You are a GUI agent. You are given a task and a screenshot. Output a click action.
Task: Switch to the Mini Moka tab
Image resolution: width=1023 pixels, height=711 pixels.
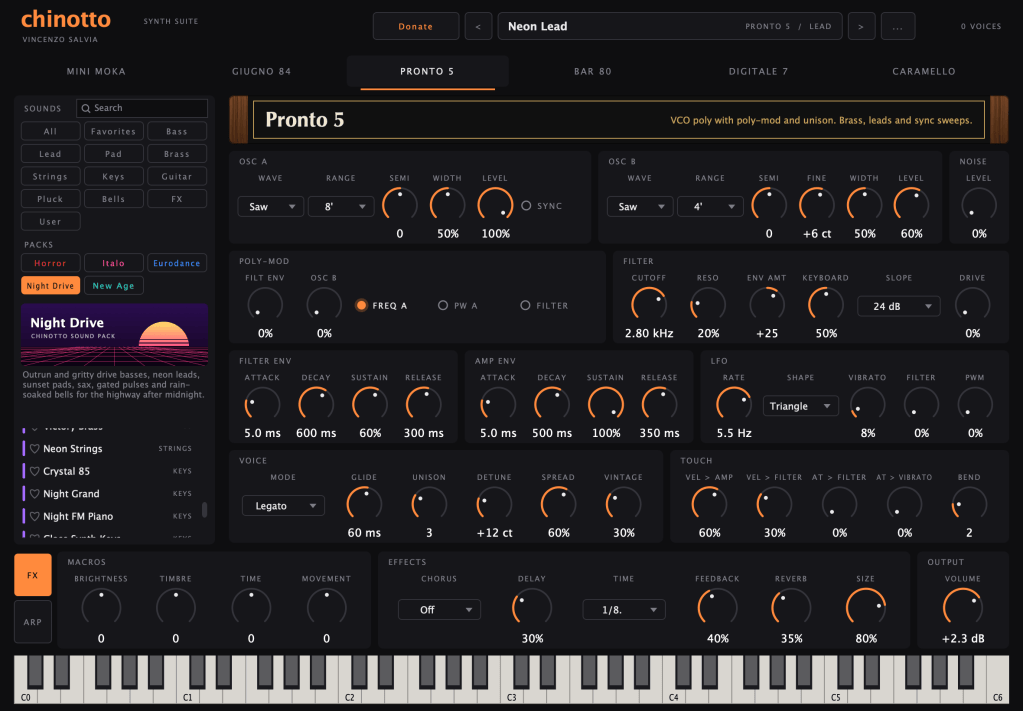pos(96,71)
